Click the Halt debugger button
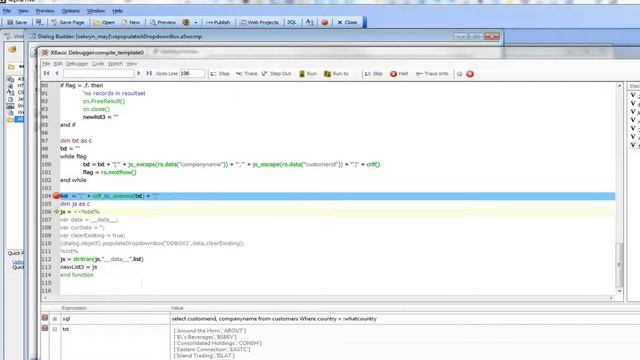 pos(399,73)
